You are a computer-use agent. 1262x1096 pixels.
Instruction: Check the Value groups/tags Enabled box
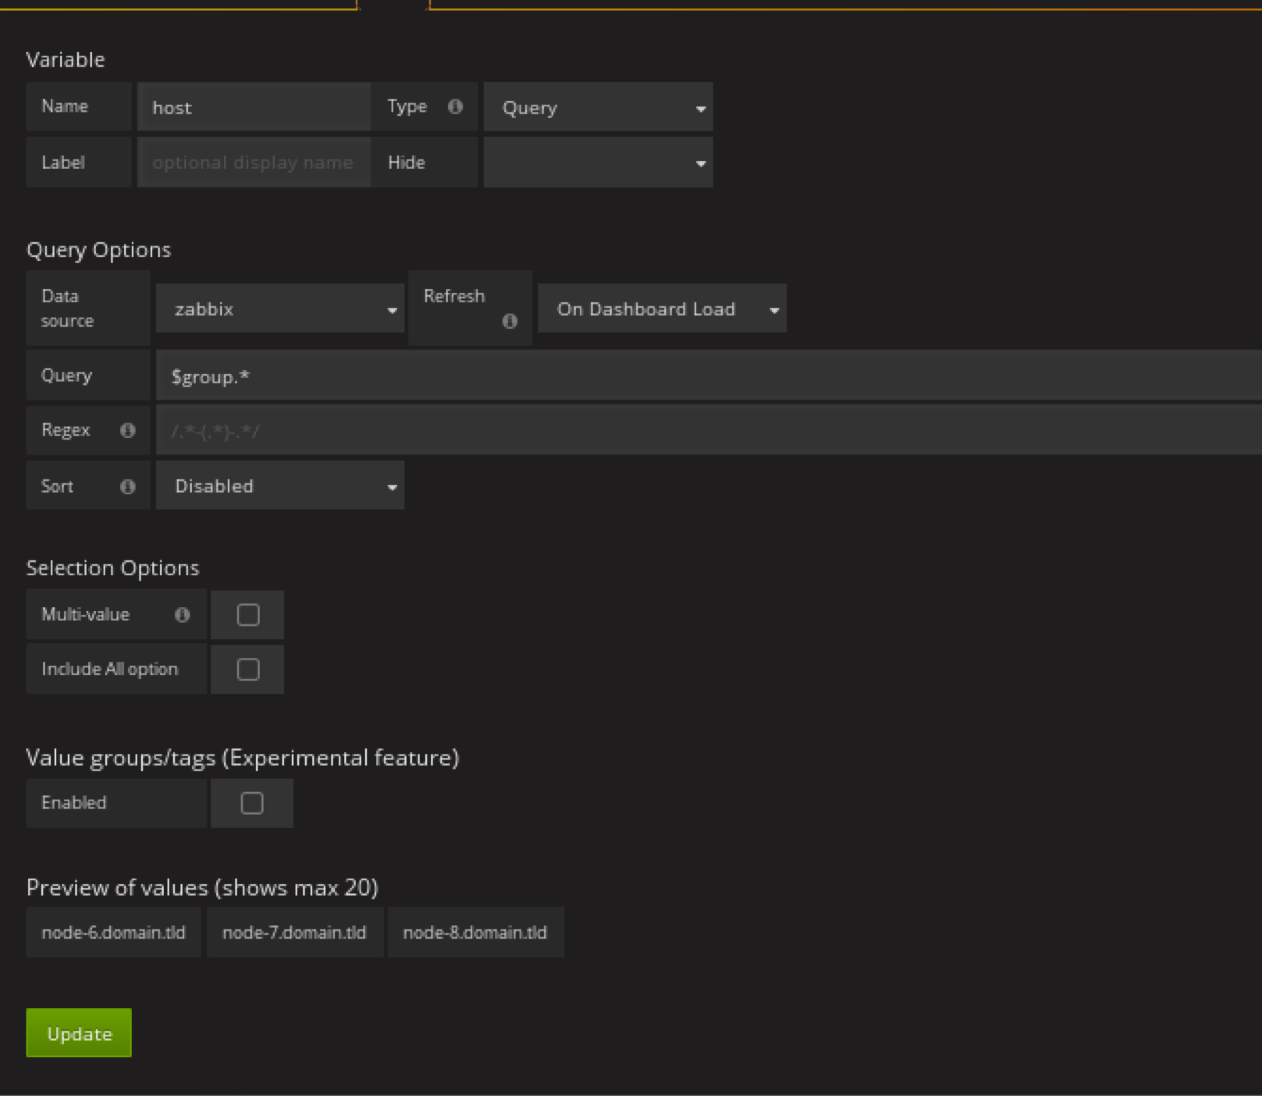(252, 803)
